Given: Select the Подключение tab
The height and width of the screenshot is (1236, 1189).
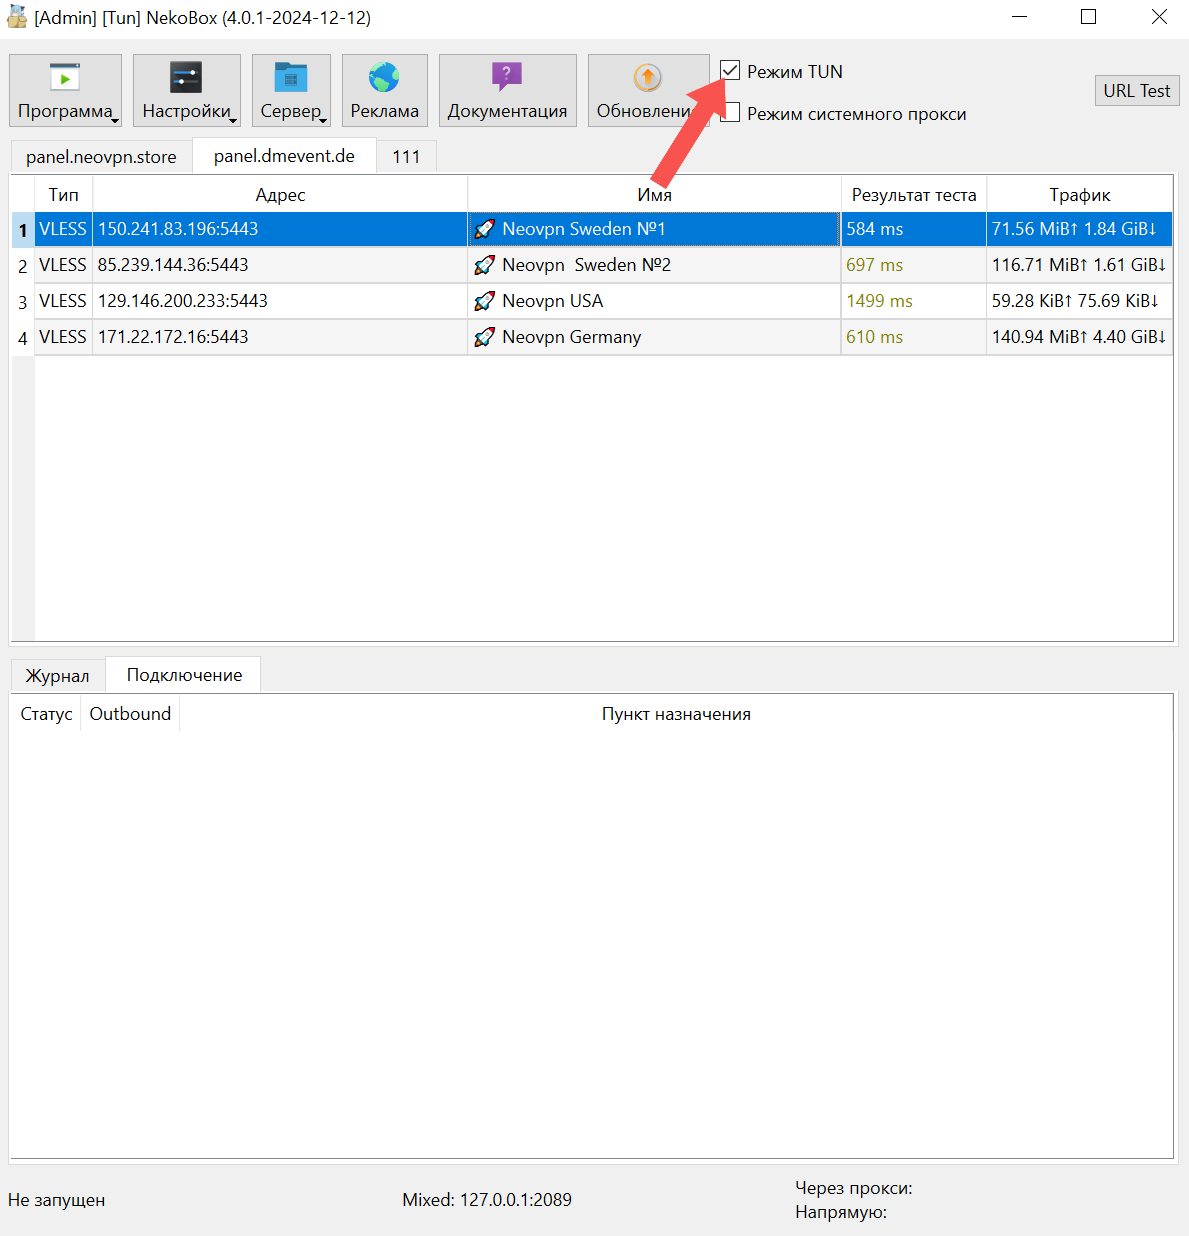Looking at the screenshot, I should (x=184, y=675).
